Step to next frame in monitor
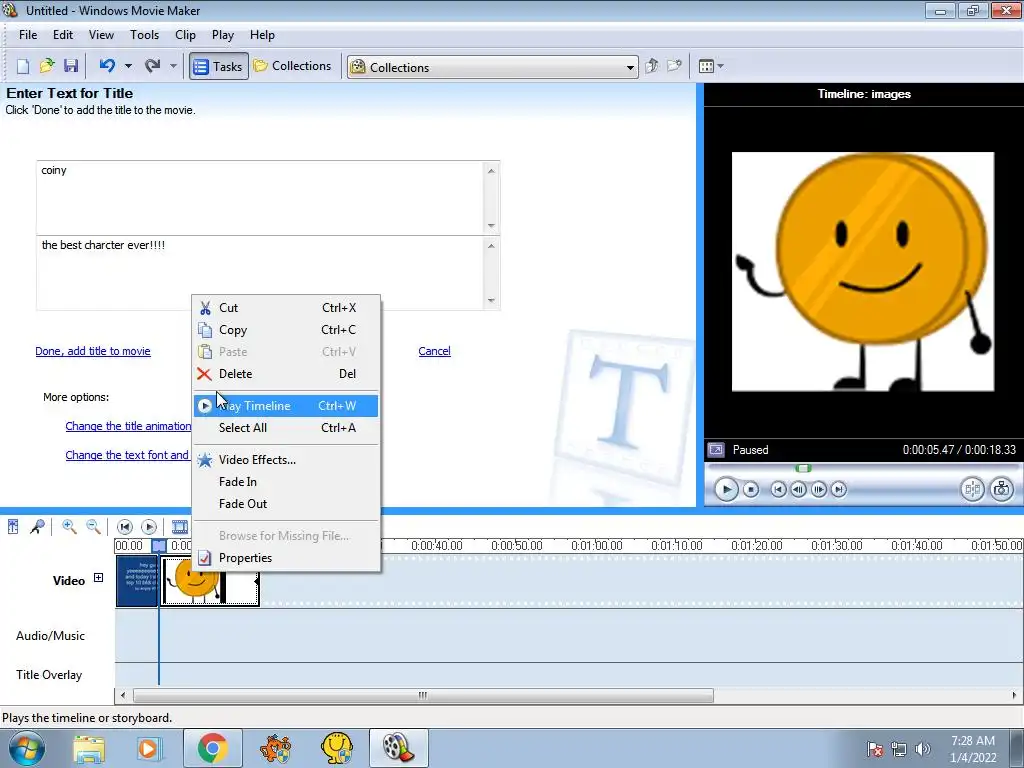The height and width of the screenshot is (768, 1024). pyautogui.click(x=818, y=489)
